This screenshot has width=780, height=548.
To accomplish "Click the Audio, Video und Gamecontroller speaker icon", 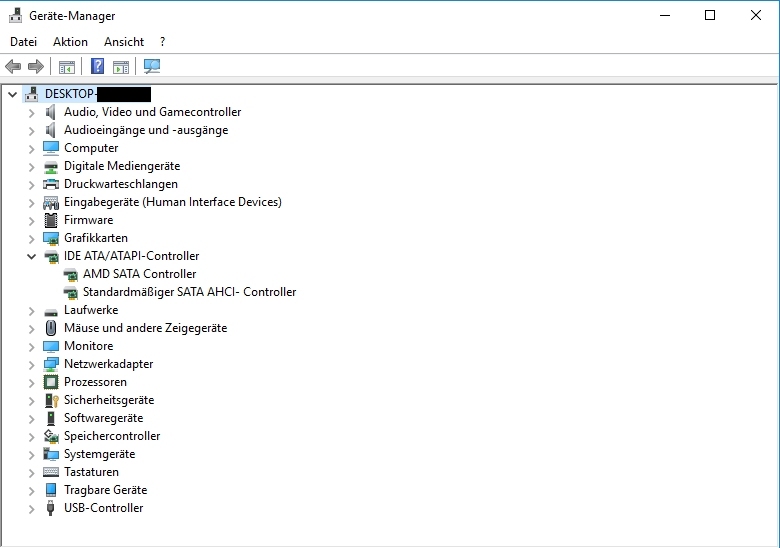I will tap(51, 112).
